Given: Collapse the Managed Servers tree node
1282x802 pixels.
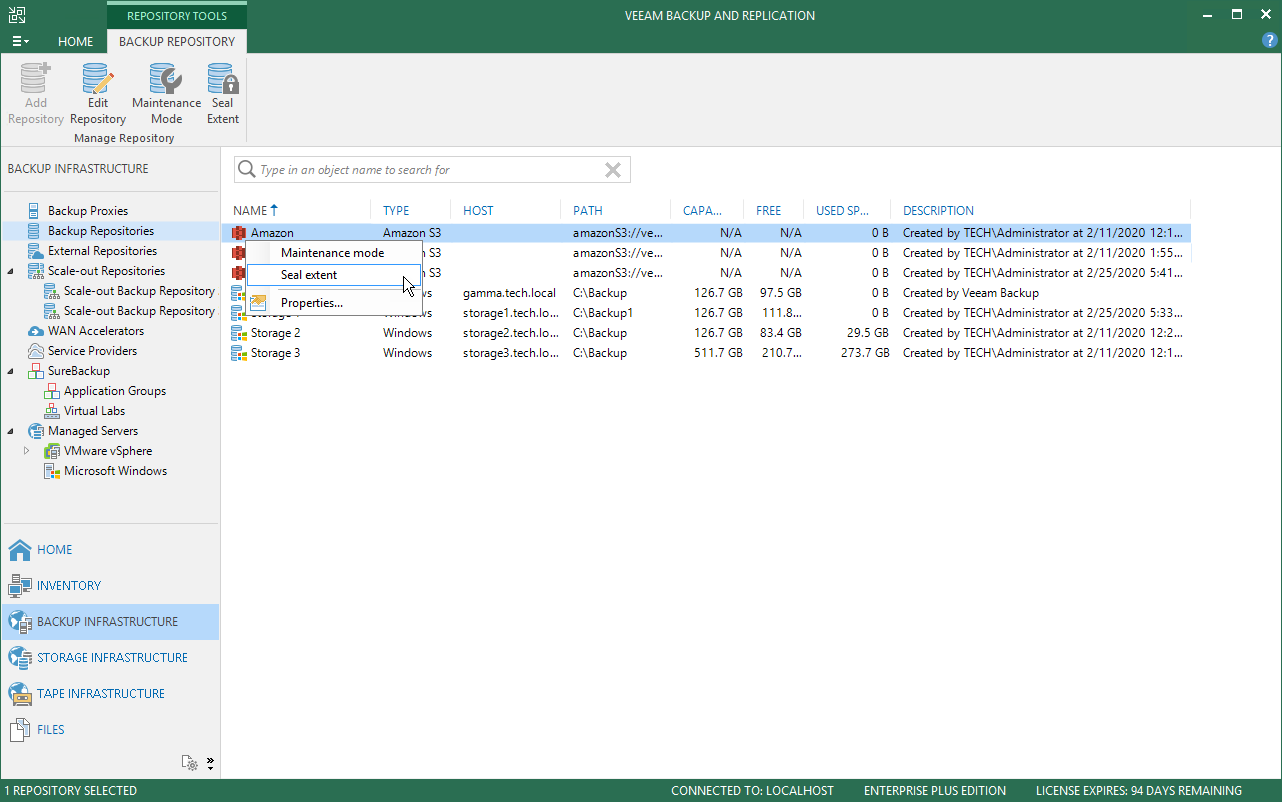Looking at the screenshot, I should (11, 431).
